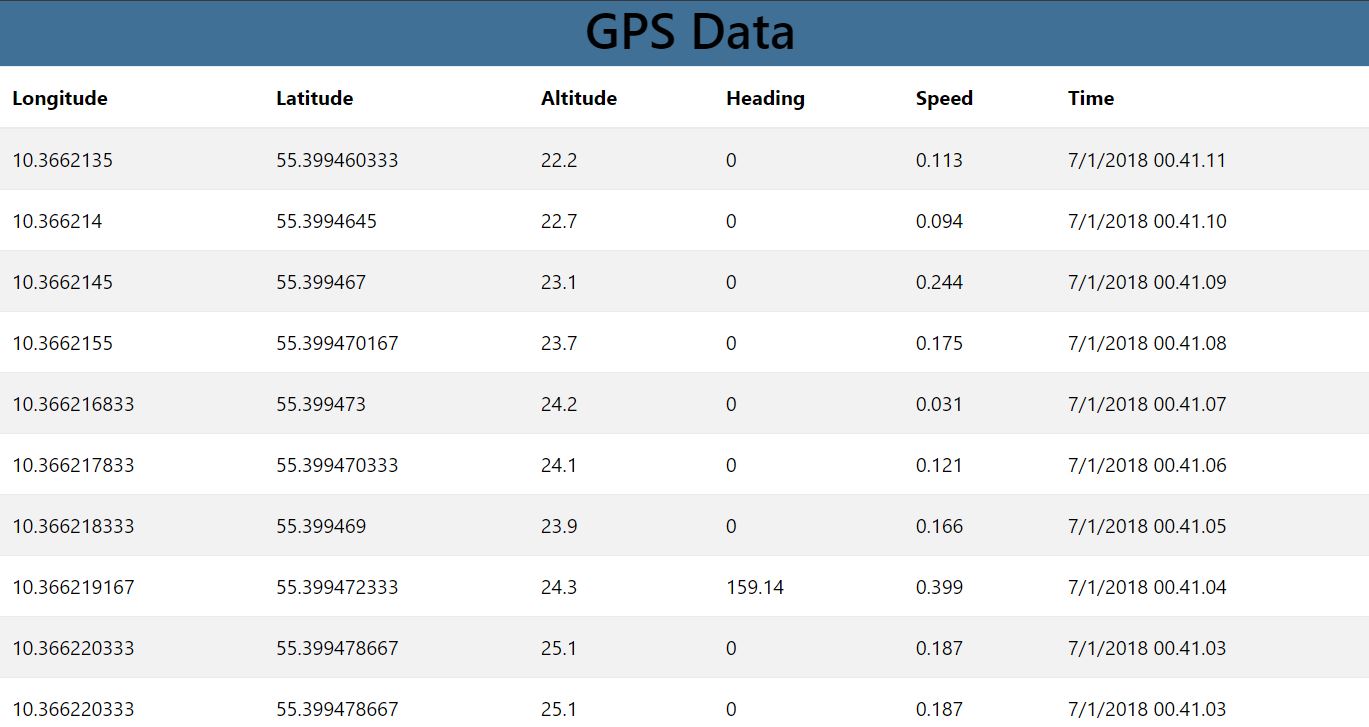Click the GPS Data page title

point(690,32)
